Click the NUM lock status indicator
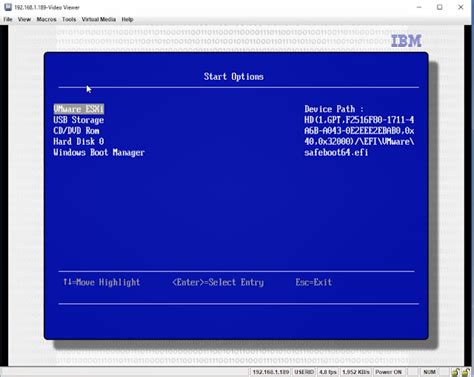 (429, 372)
